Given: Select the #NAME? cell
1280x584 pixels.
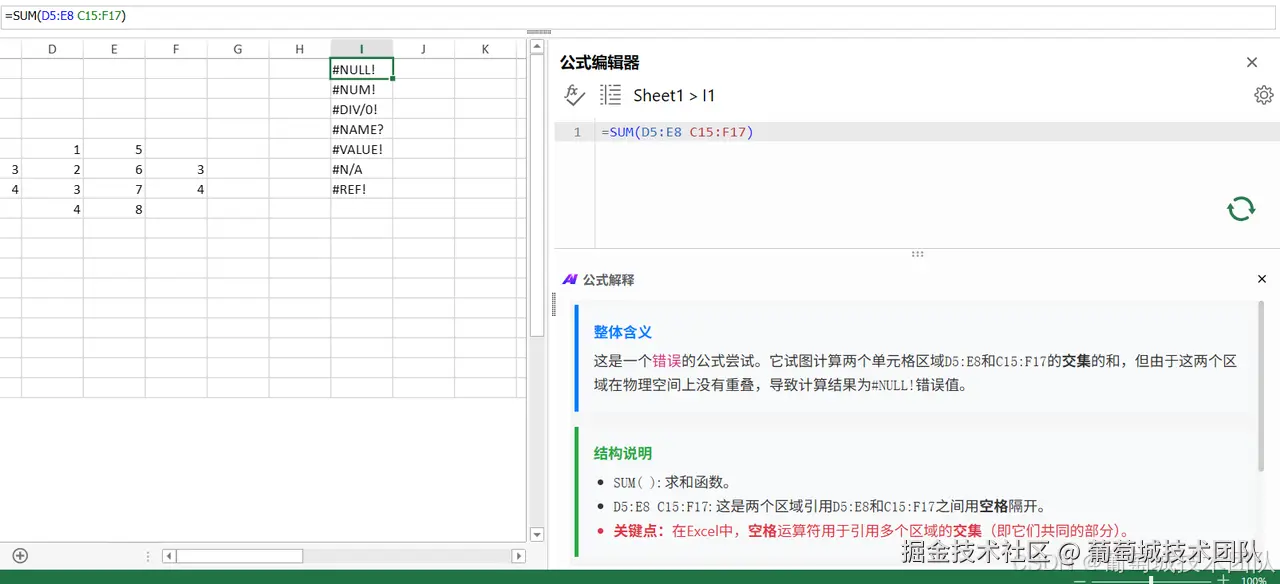Looking at the screenshot, I should (362, 129).
